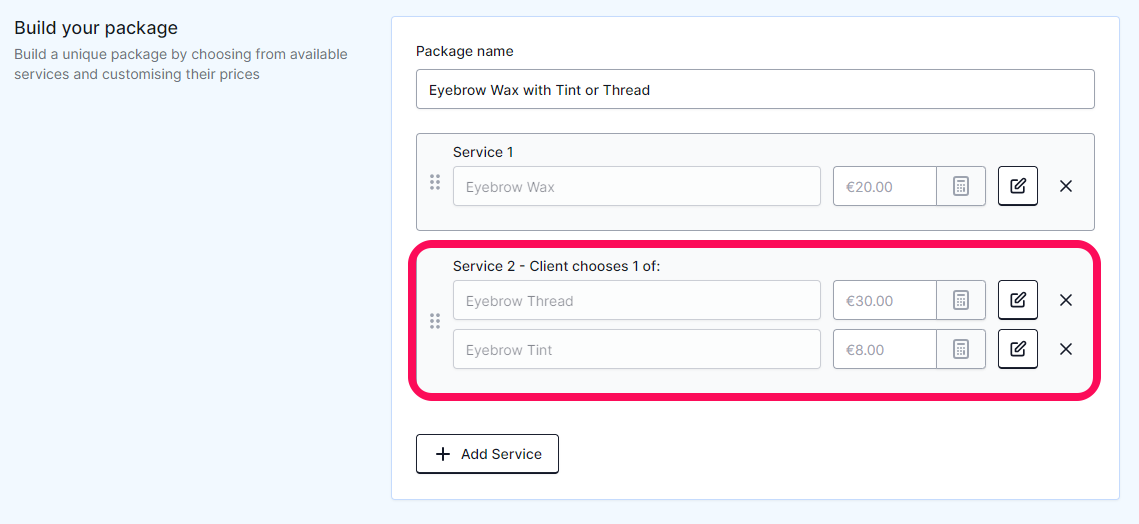Click the €20.00 price field
Image resolution: width=1139 pixels, height=524 pixels.
click(885, 186)
